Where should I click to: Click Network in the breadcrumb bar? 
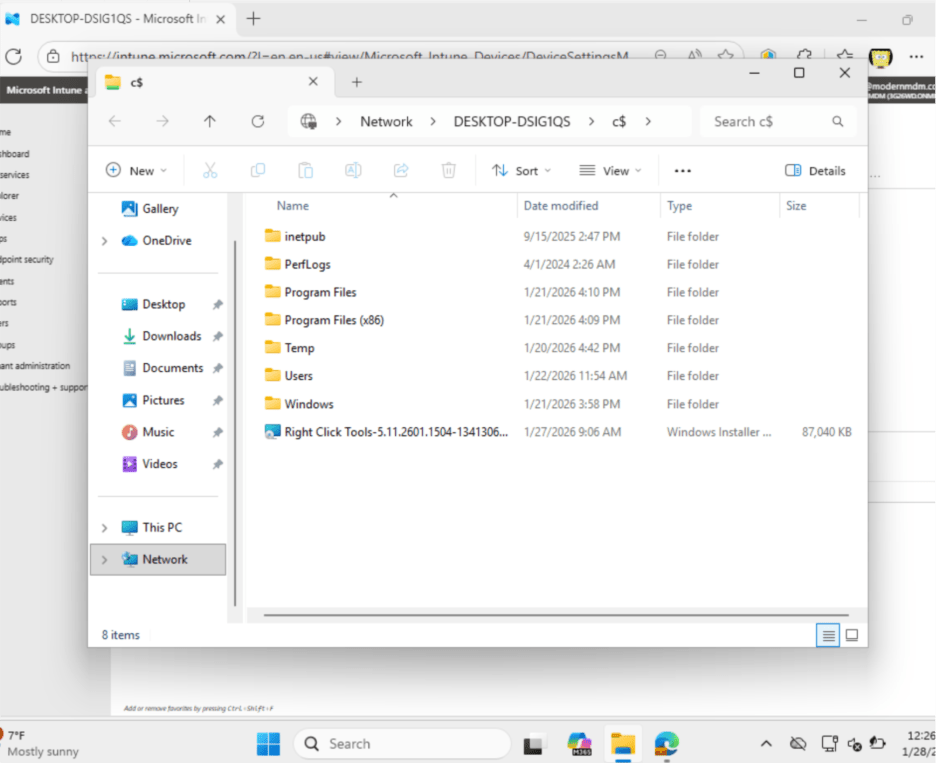[x=386, y=120]
